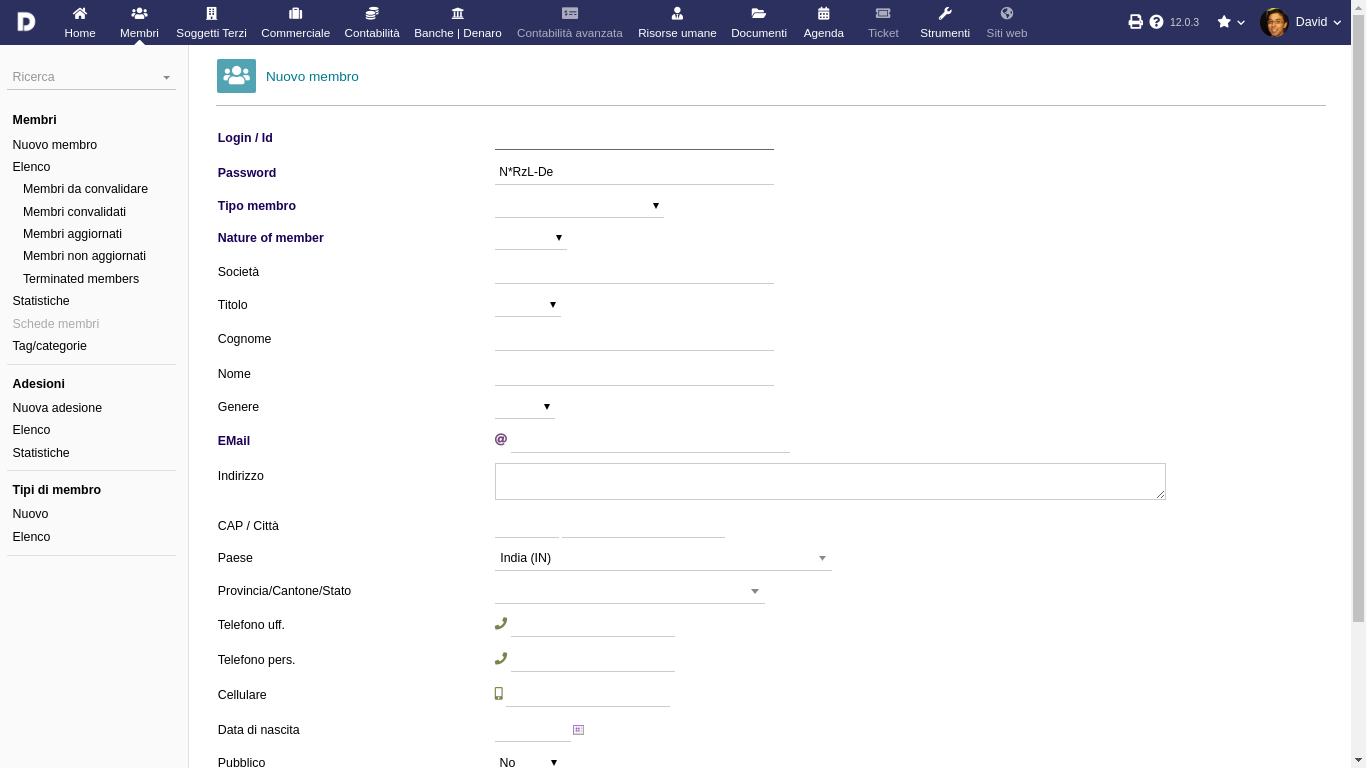Click the Cellulare mobile icon

[x=499, y=693]
